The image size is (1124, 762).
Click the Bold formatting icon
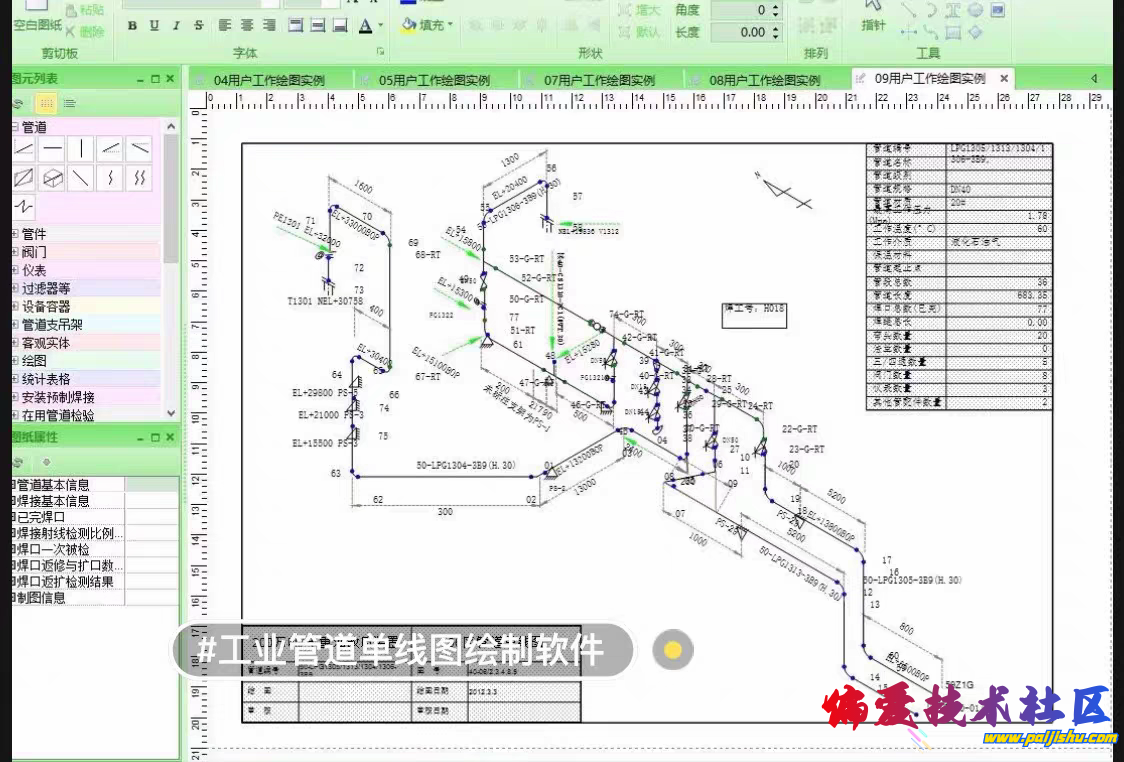(x=132, y=26)
